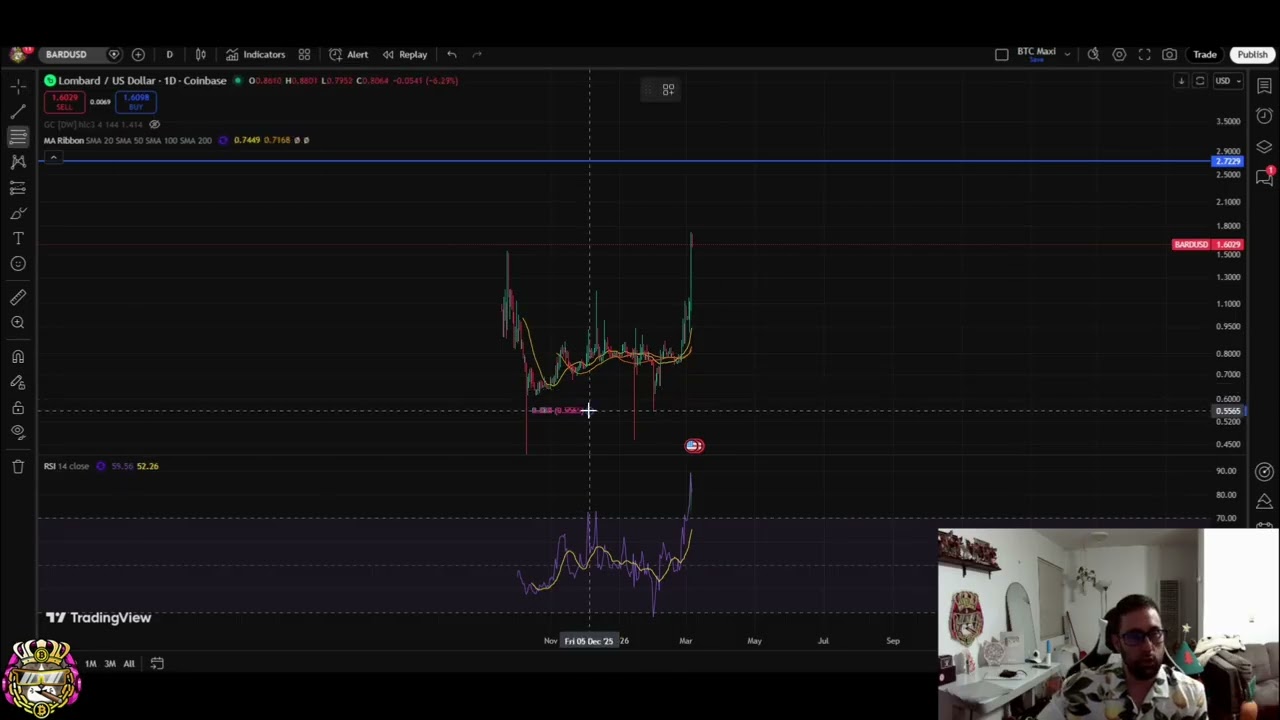The width and height of the screenshot is (1280, 720).
Task: Select the 1M time range
Action: point(90,664)
